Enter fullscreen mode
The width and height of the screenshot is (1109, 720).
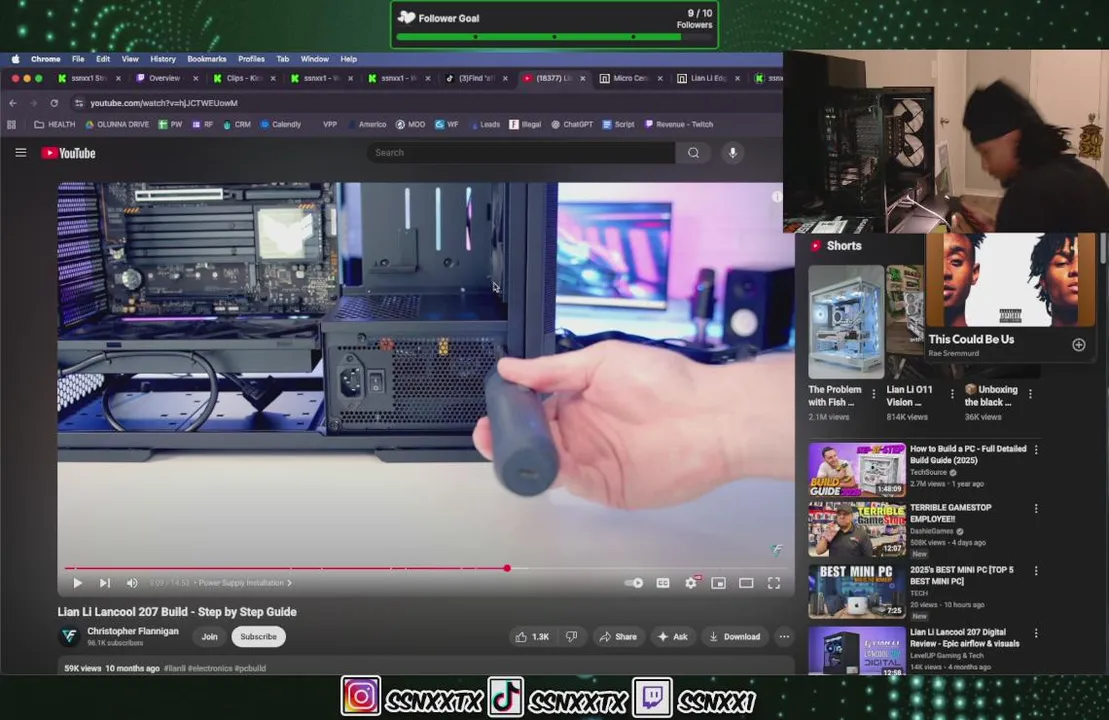774,583
